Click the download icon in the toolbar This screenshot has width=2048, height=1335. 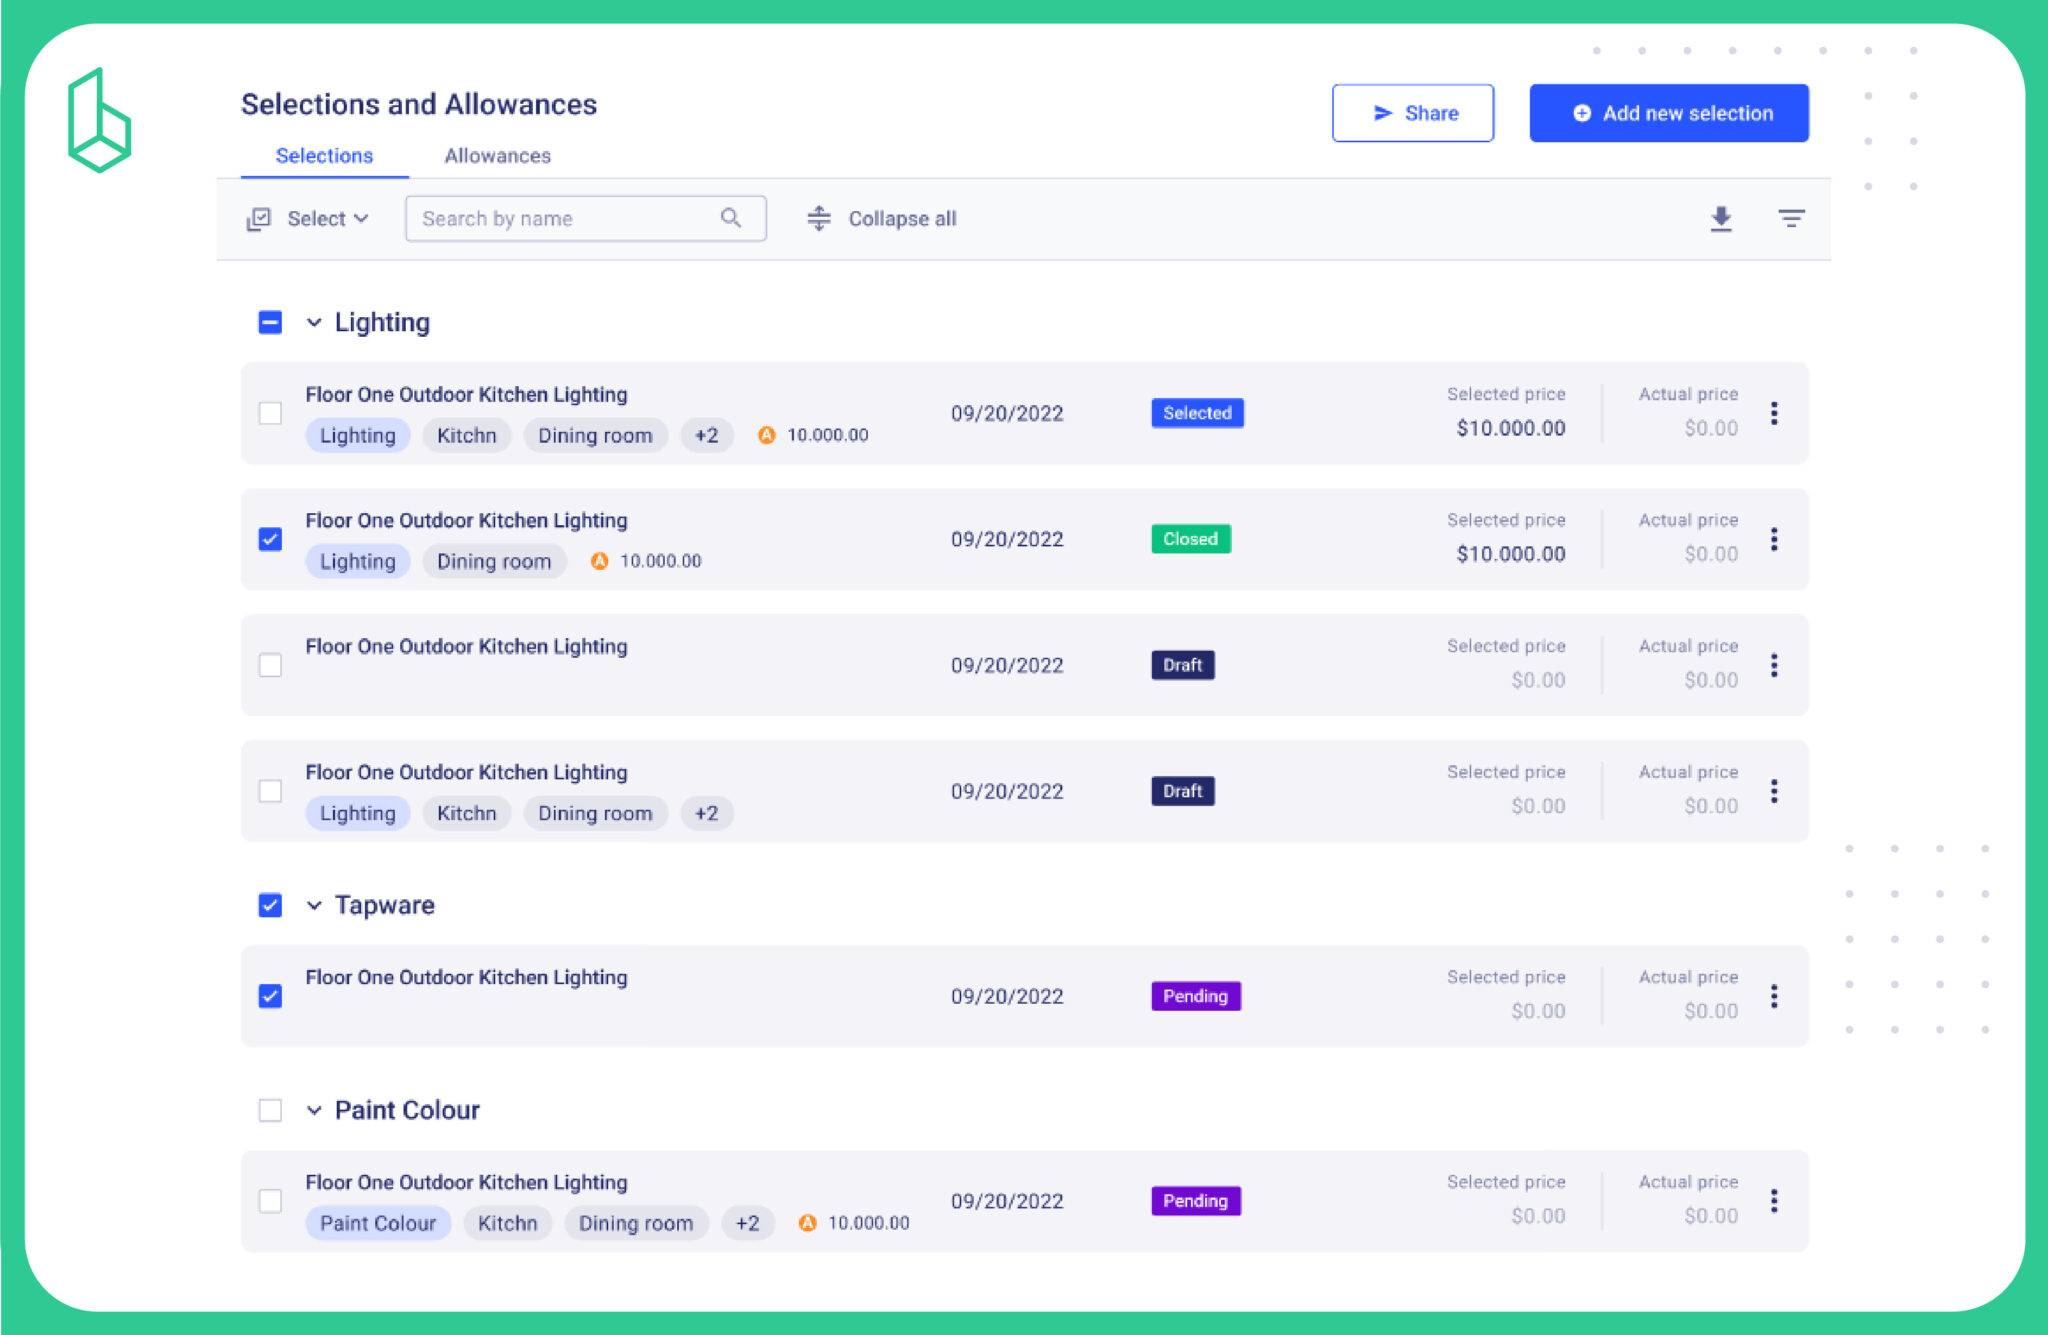point(1720,218)
